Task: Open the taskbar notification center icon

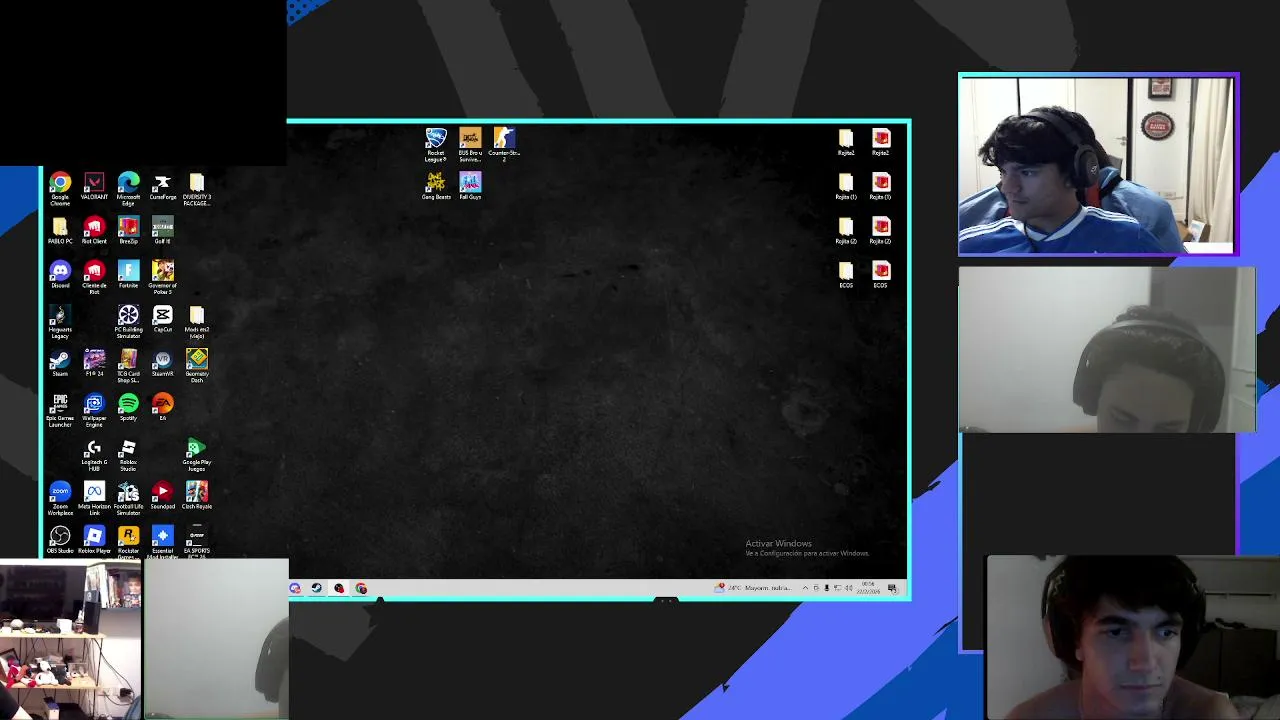Action: click(892, 588)
